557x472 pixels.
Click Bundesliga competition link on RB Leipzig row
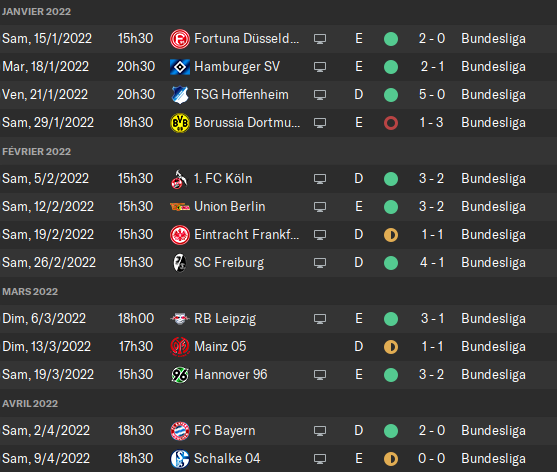point(493,319)
